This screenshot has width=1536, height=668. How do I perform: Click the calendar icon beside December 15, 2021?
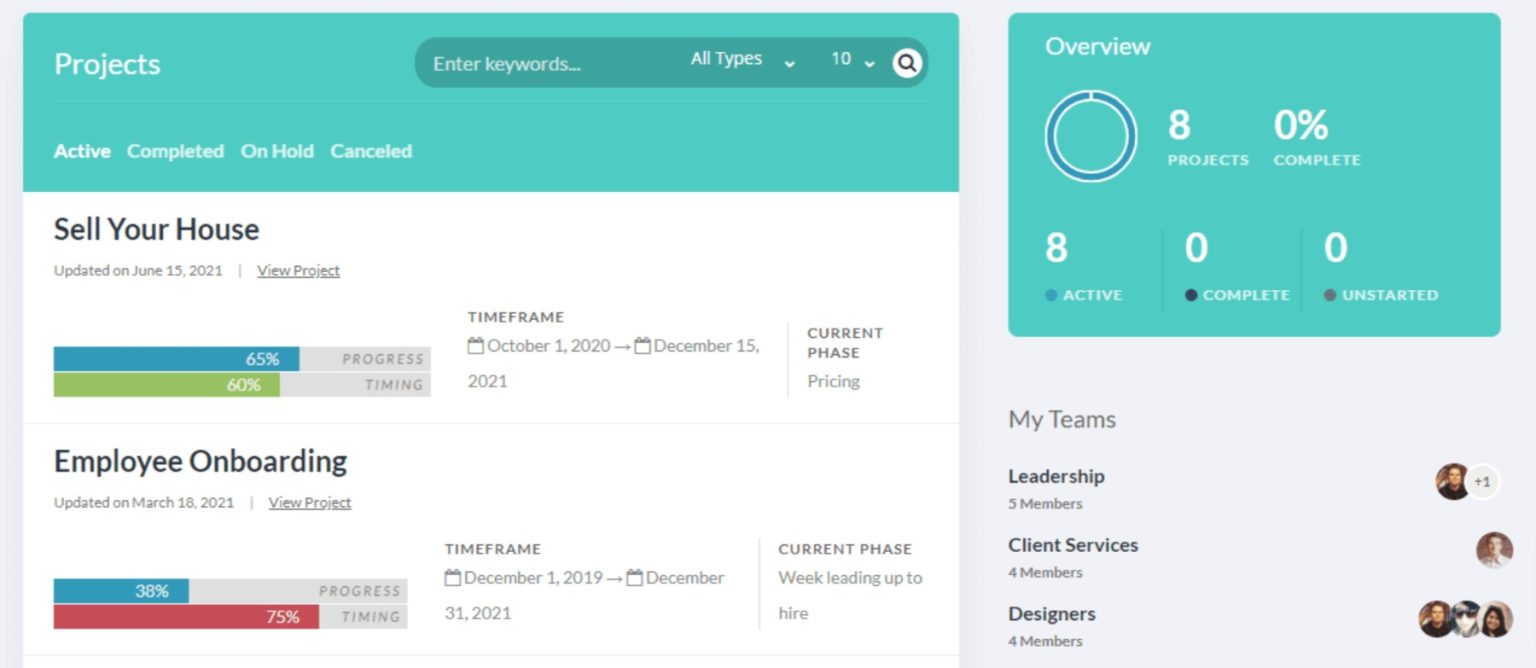click(x=644, y=345)
